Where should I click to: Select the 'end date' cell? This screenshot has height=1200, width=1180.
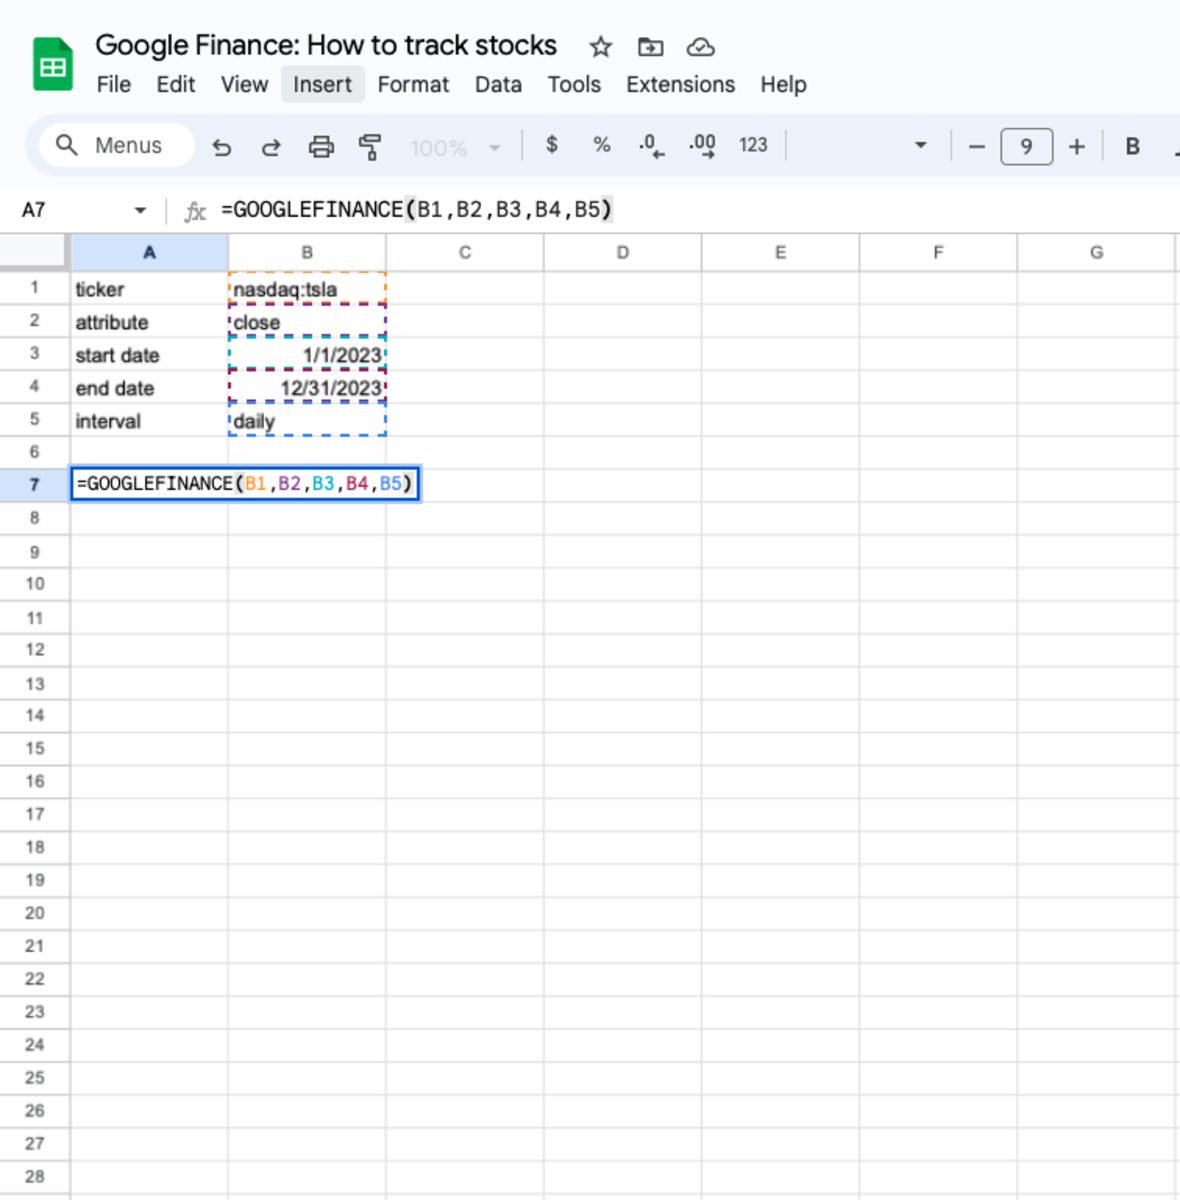tap(149, 388)
